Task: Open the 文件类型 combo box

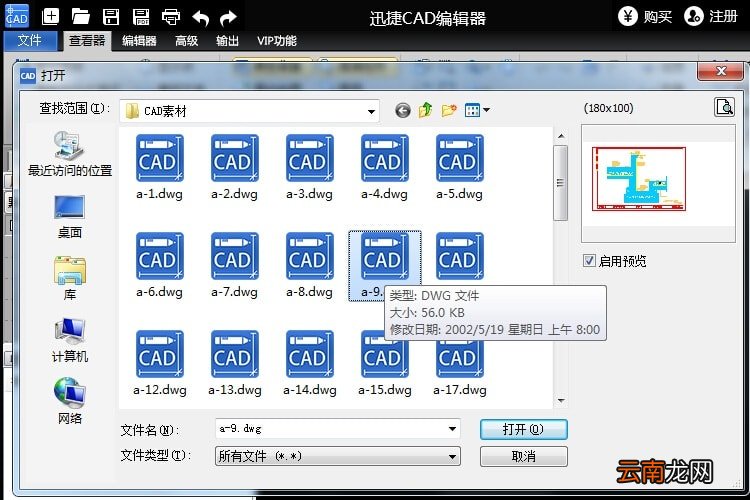Action: tap(338, 456)
